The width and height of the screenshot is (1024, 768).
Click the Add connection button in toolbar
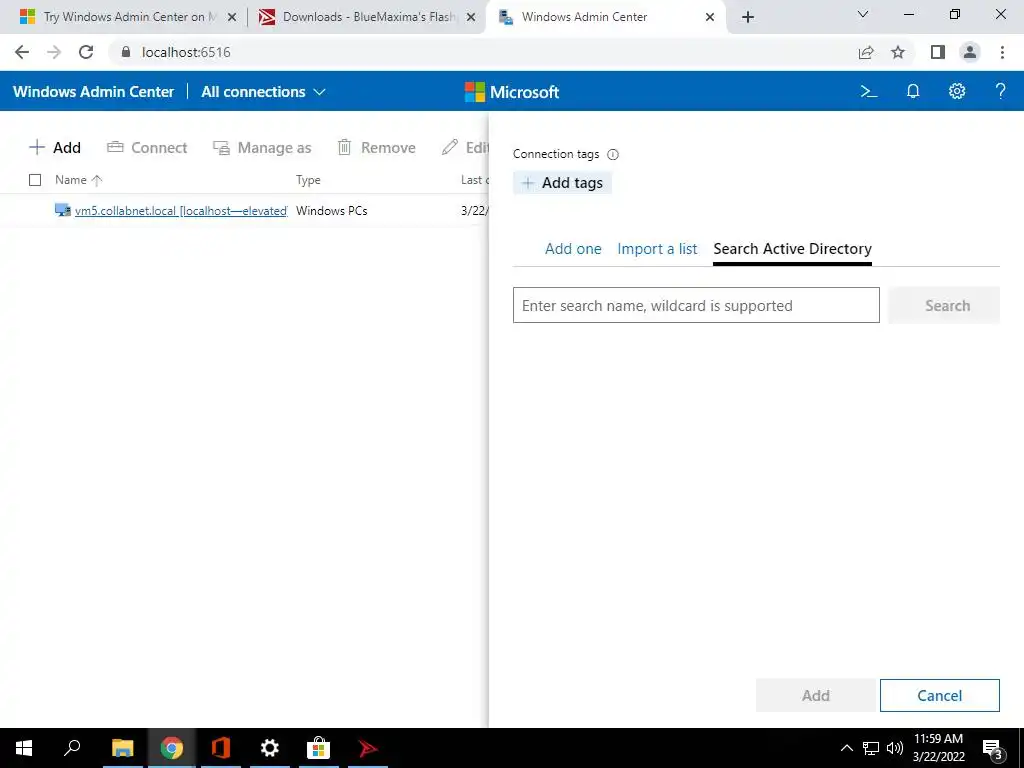click(55, 148)
